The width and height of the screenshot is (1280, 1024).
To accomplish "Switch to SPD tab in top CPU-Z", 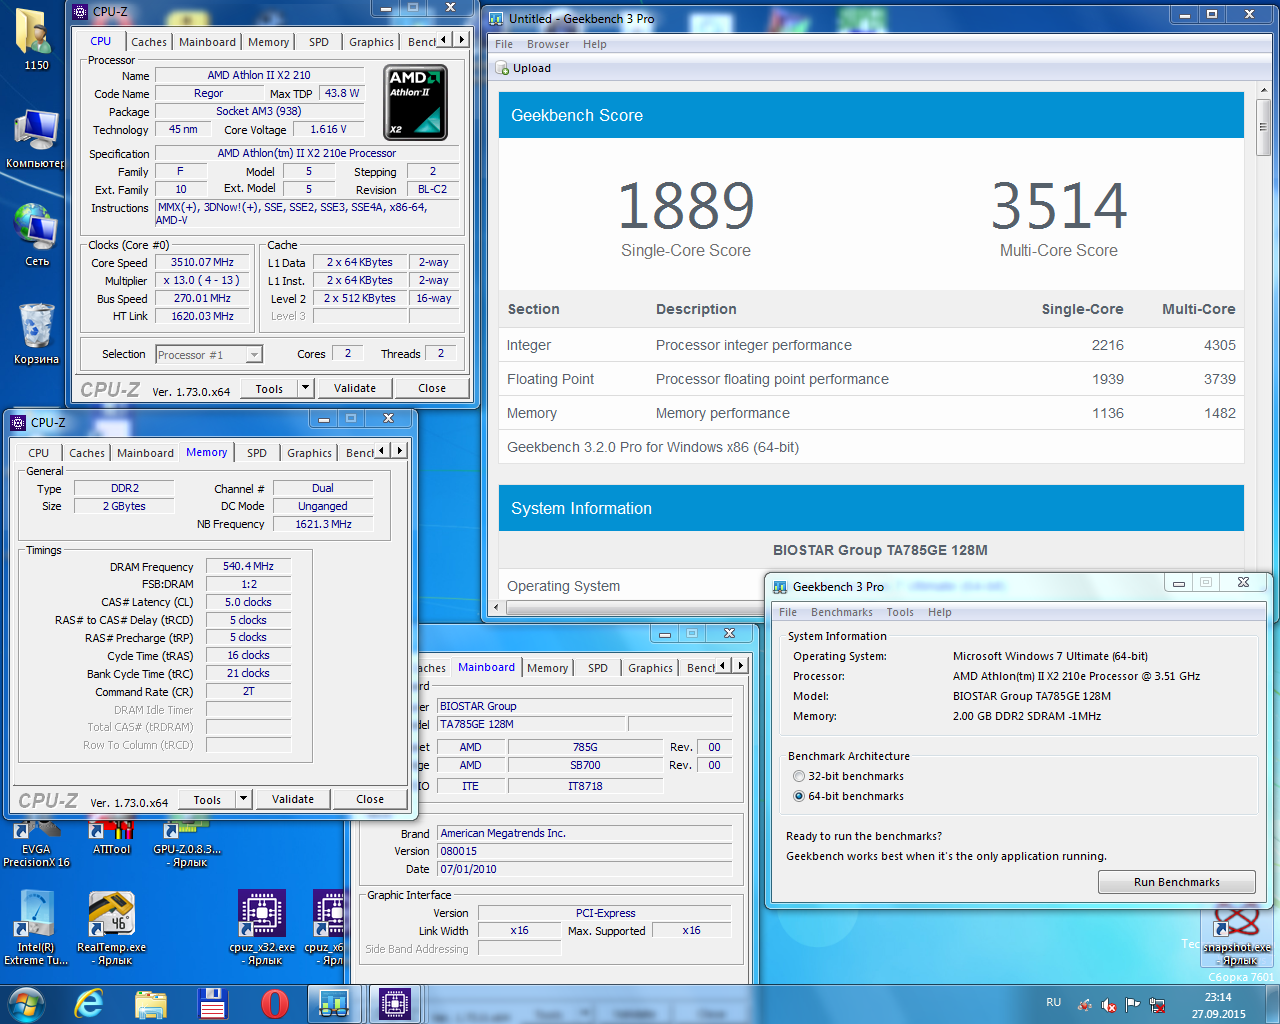I will click(319, 42).
